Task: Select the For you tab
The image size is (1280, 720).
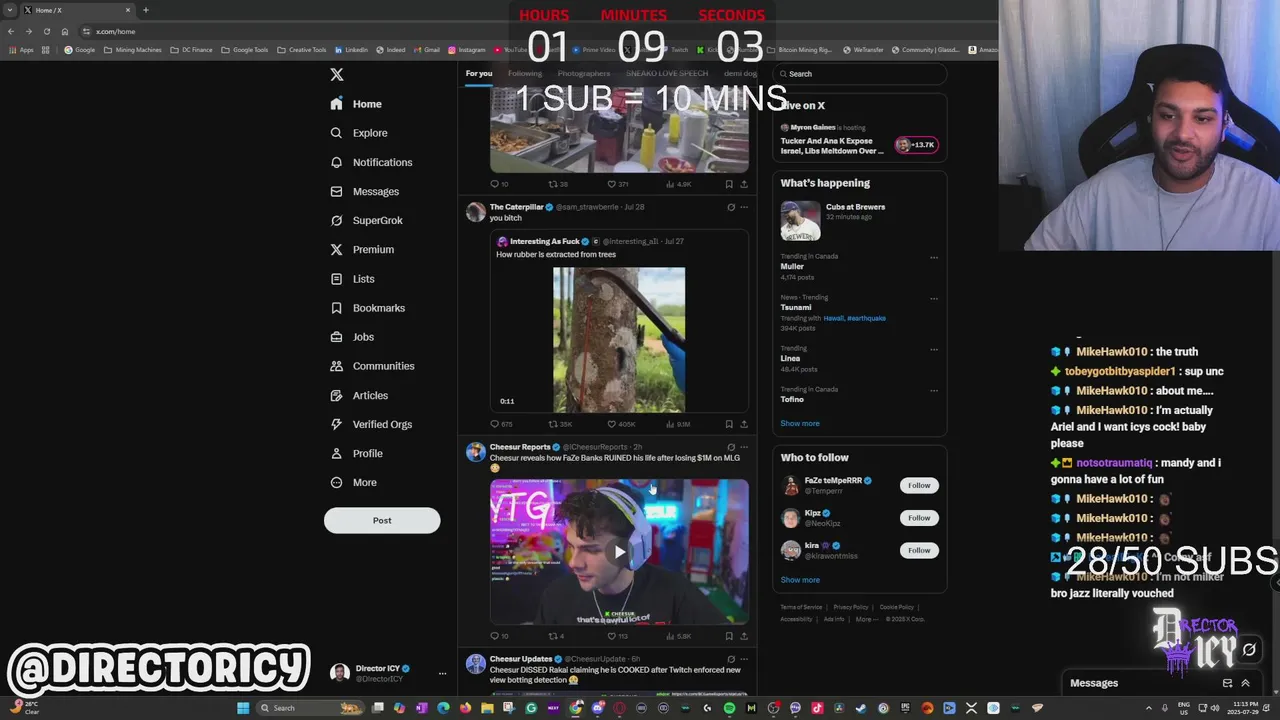Action: coord(479,73)
